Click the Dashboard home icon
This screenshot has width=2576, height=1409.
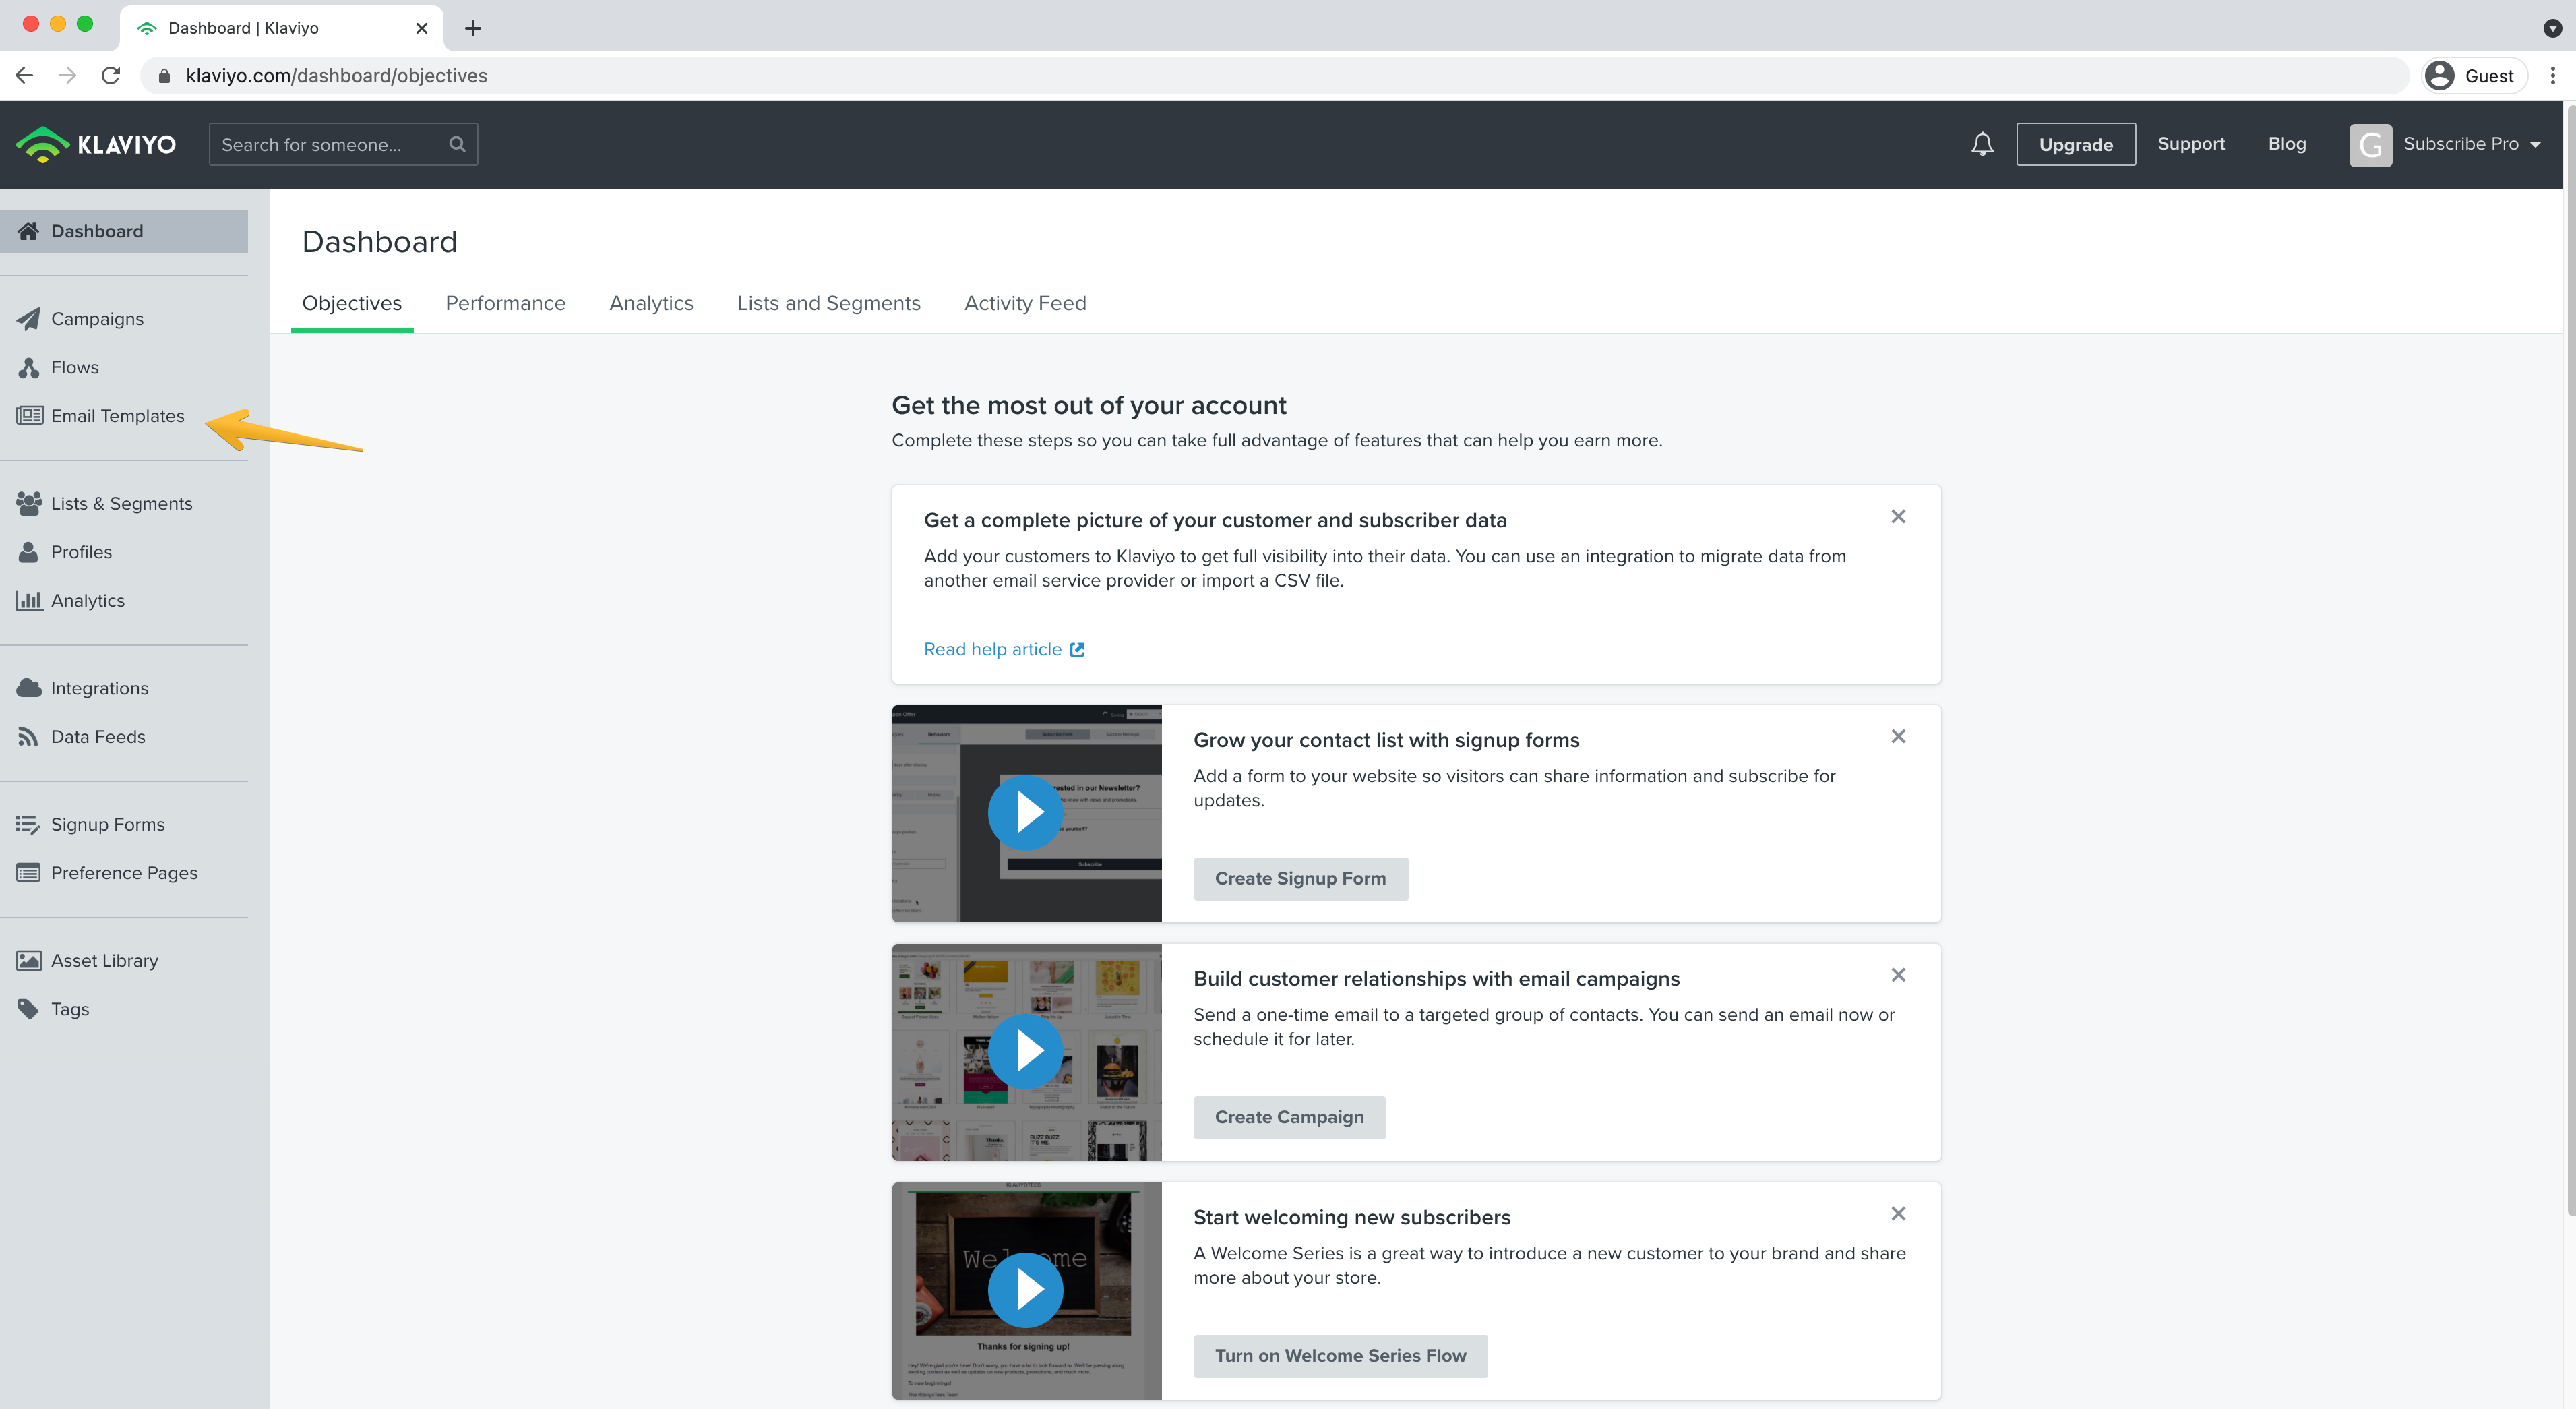tap(29, 231)
